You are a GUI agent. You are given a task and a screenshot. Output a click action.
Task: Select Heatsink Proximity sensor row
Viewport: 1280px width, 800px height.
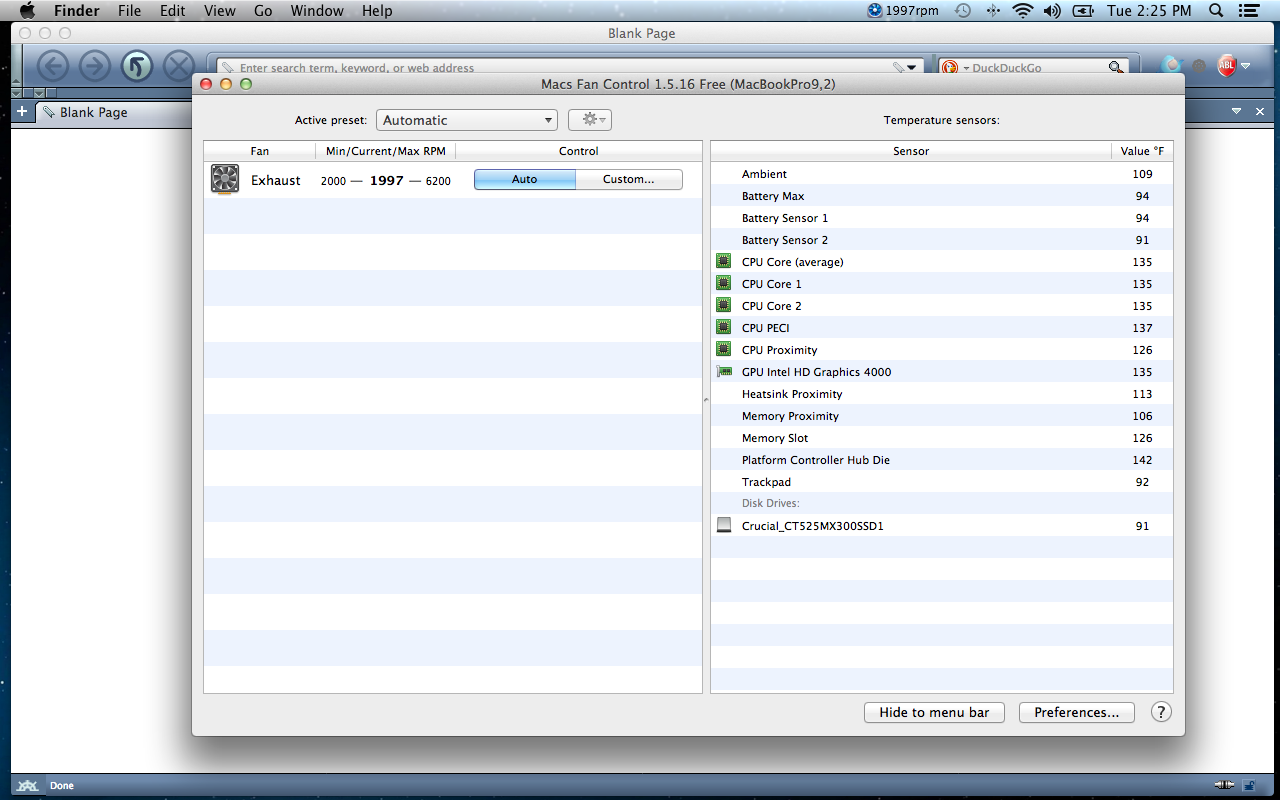click(942, 394)
